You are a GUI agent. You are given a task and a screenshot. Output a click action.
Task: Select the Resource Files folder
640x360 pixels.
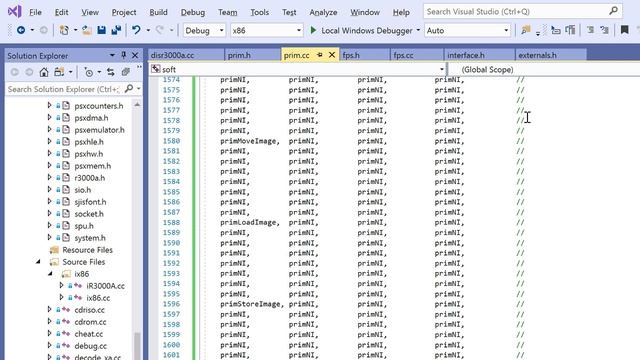[87, 250]
